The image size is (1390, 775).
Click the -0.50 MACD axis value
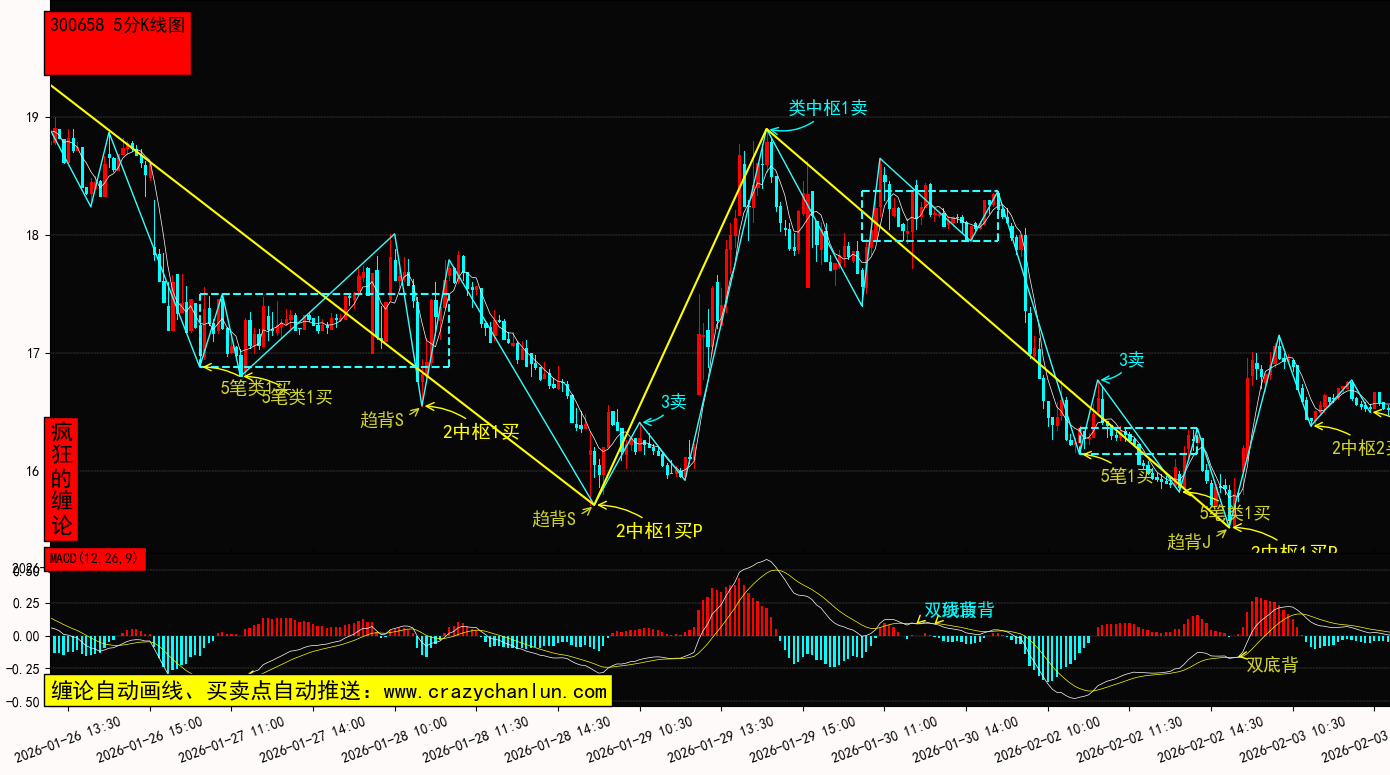click(x=24, y=702)
